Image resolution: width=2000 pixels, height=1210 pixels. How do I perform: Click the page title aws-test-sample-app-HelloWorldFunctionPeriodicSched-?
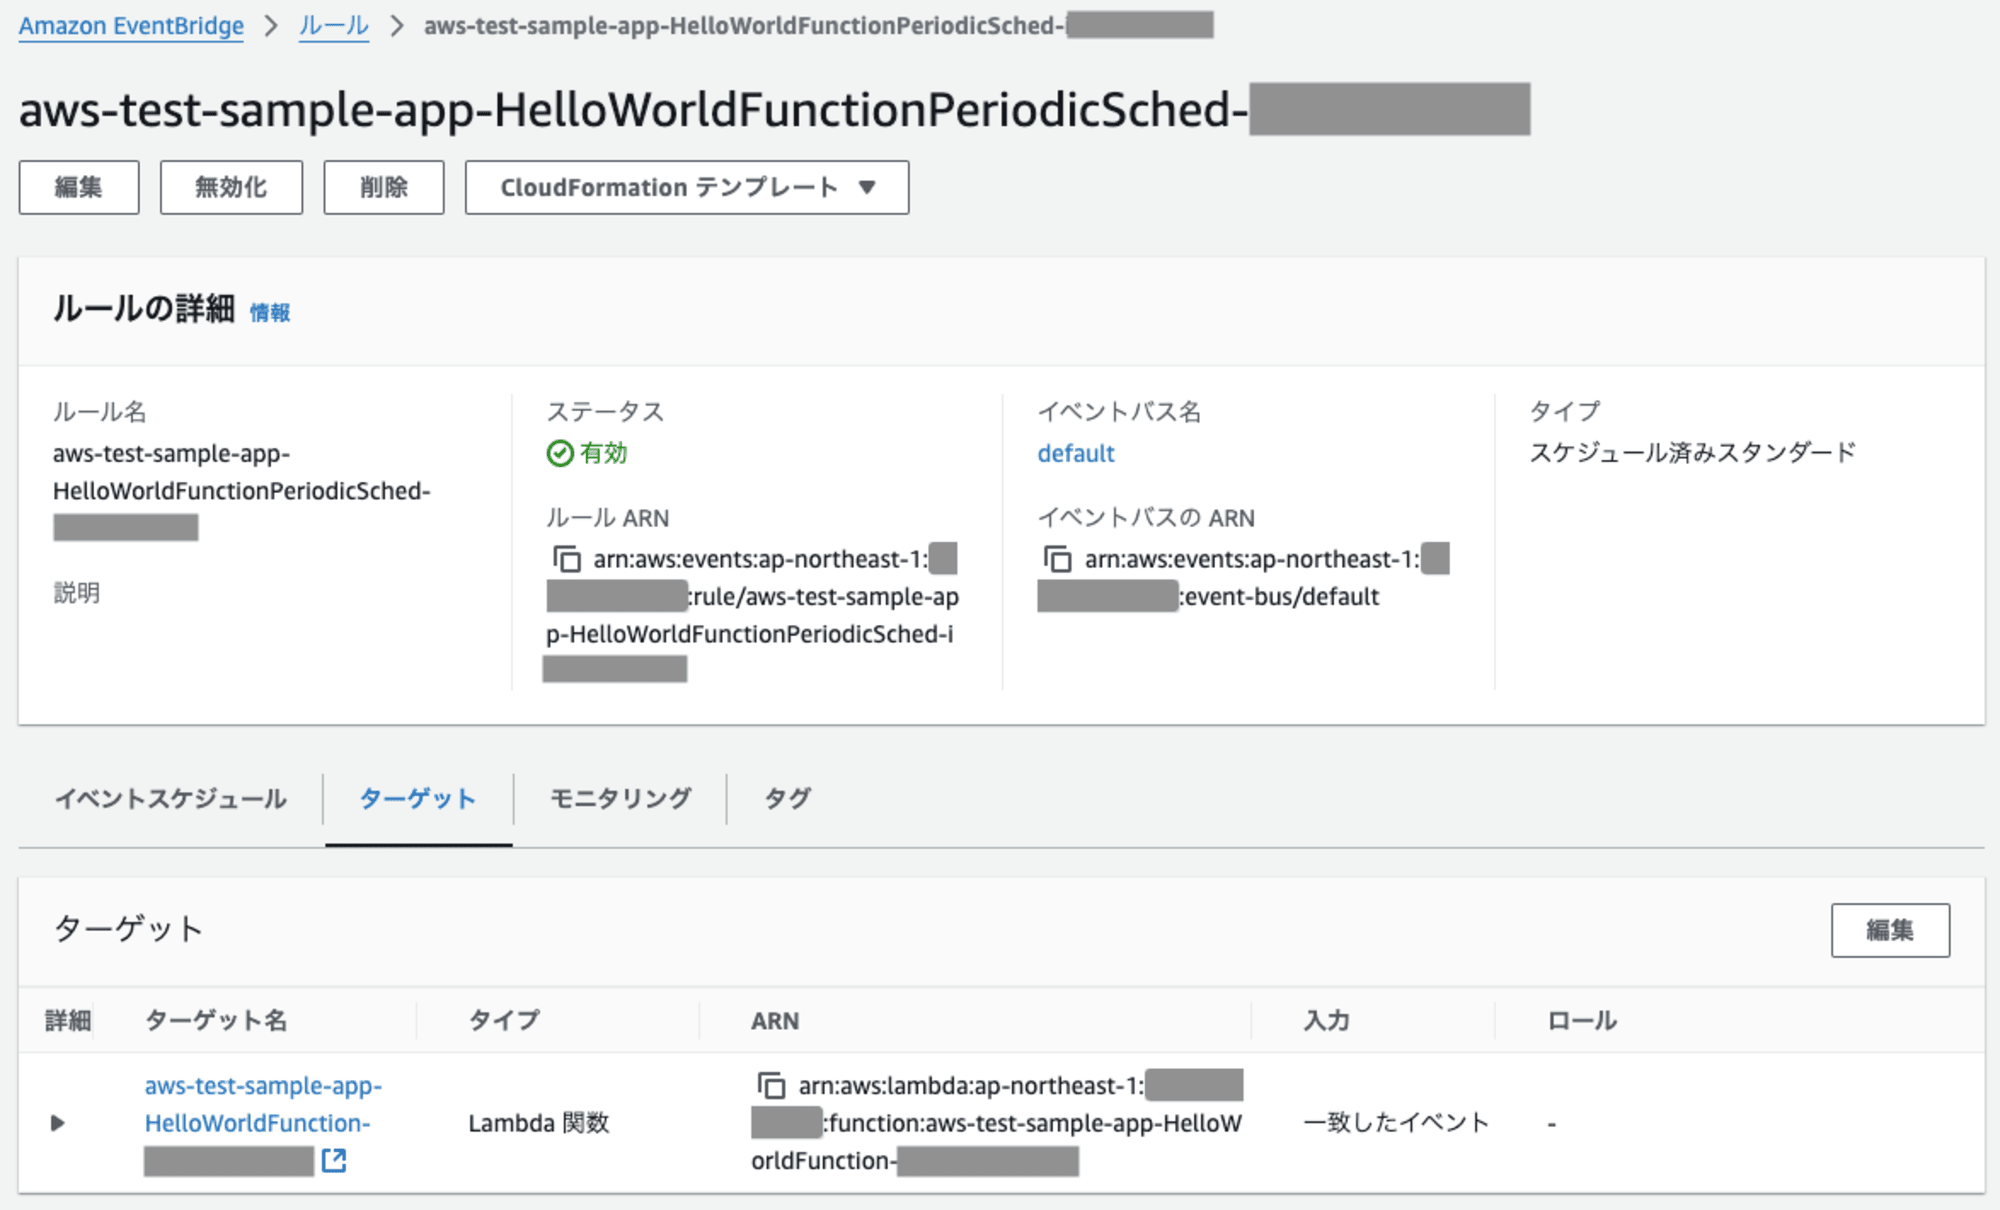(633, 109)
